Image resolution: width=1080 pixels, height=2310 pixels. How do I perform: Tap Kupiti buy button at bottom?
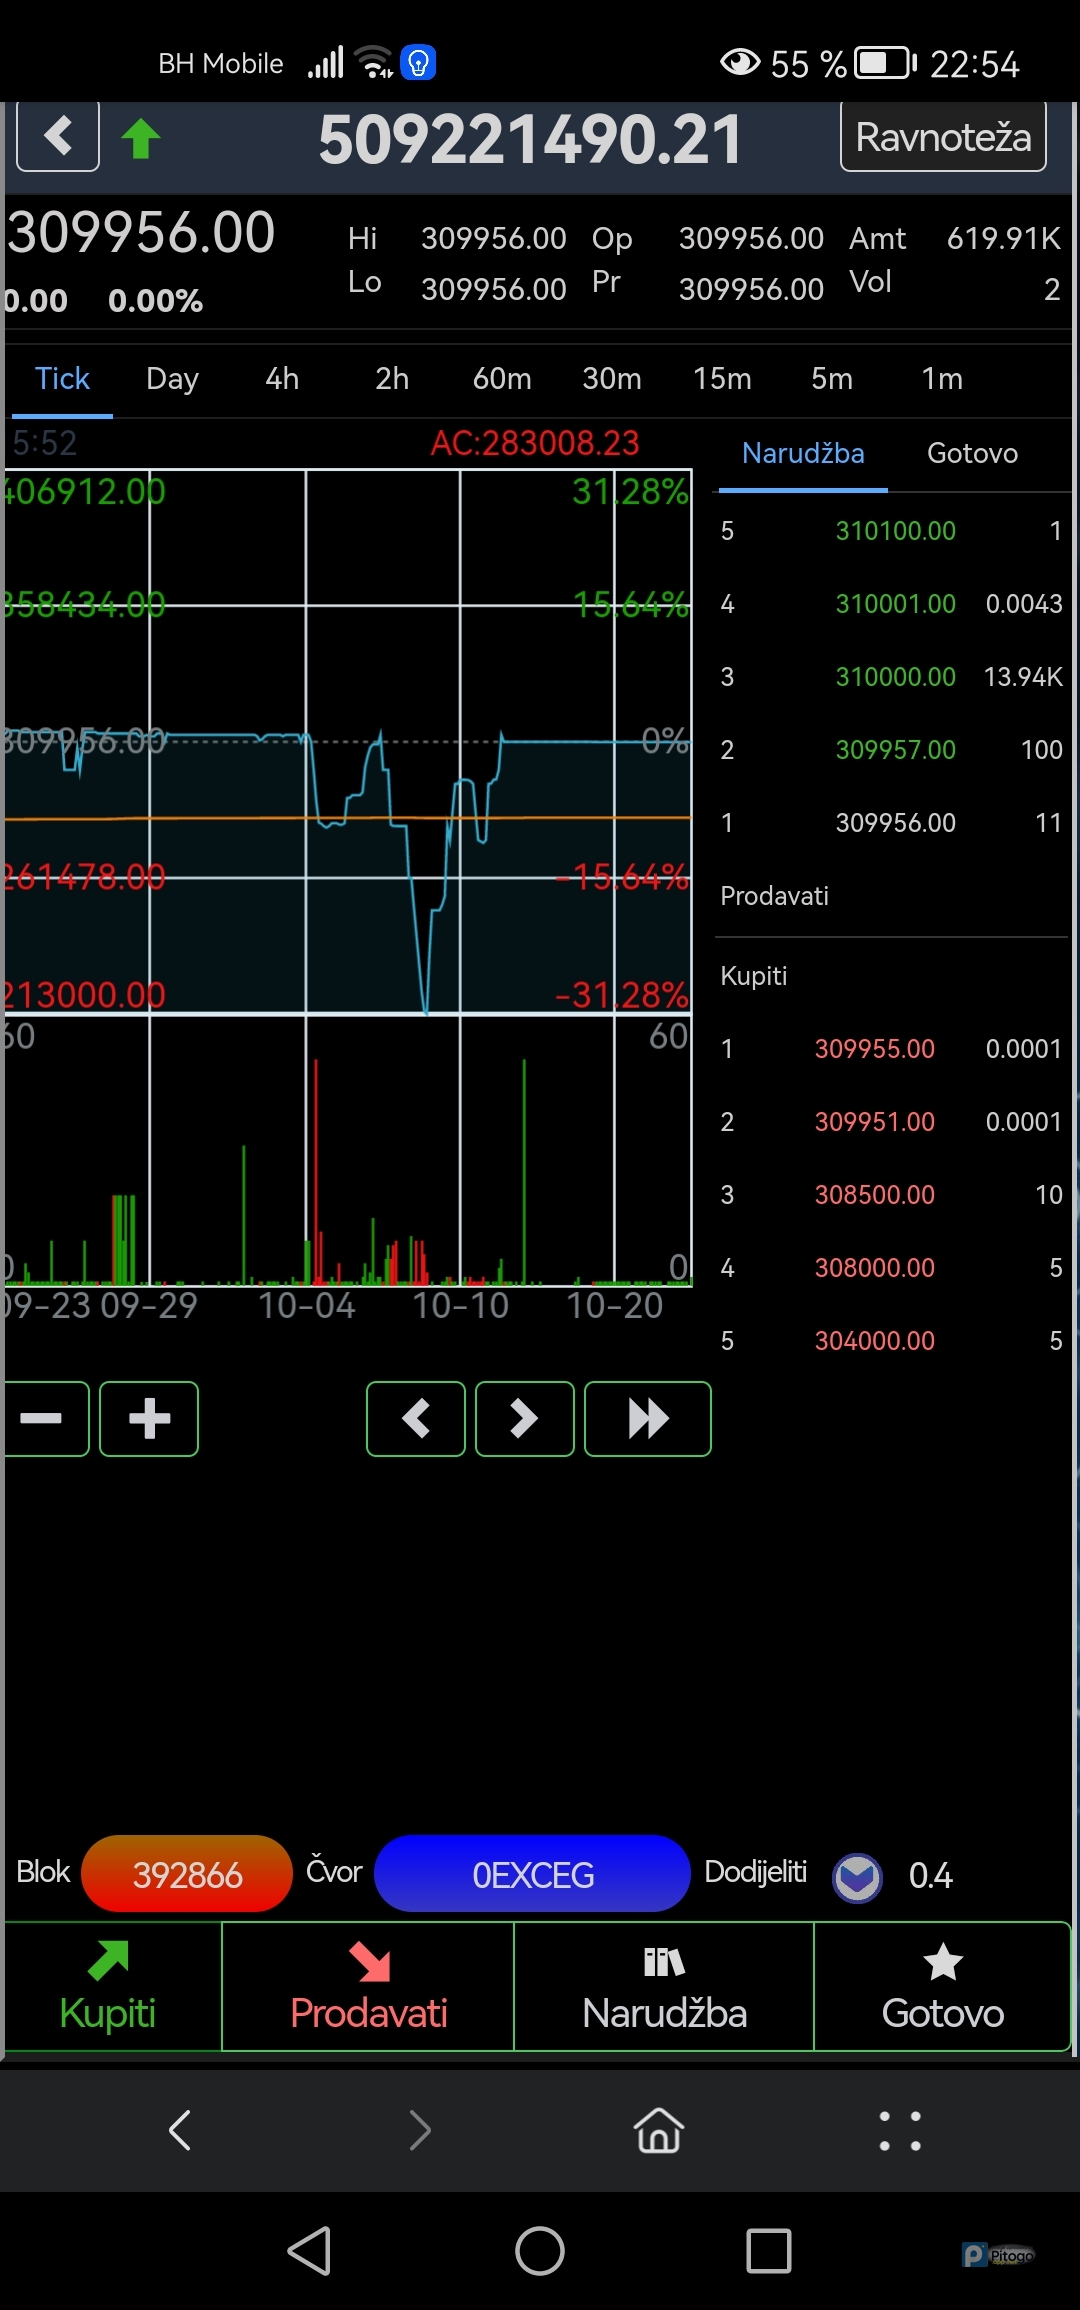point(108,1988)
